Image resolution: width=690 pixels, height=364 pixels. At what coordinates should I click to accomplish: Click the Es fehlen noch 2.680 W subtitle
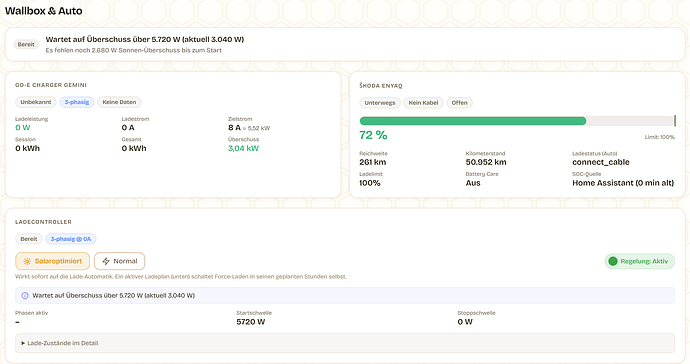tap(133, 50)
